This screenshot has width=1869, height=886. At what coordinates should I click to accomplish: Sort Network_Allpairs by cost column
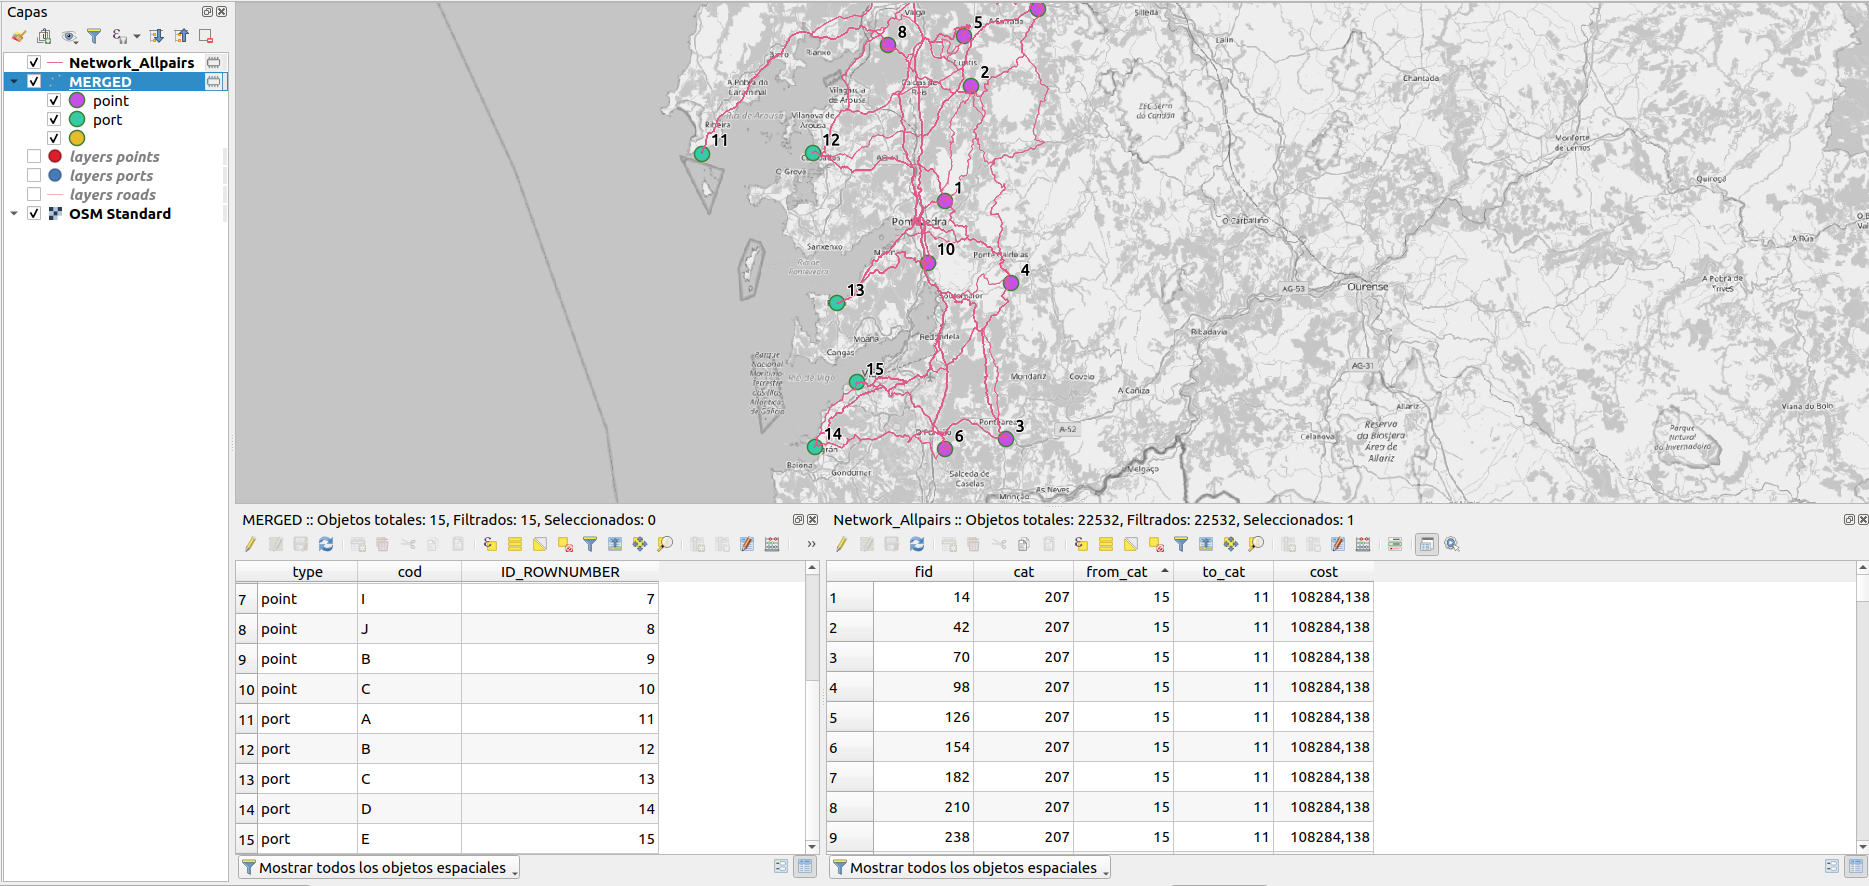coord(1324,572)
